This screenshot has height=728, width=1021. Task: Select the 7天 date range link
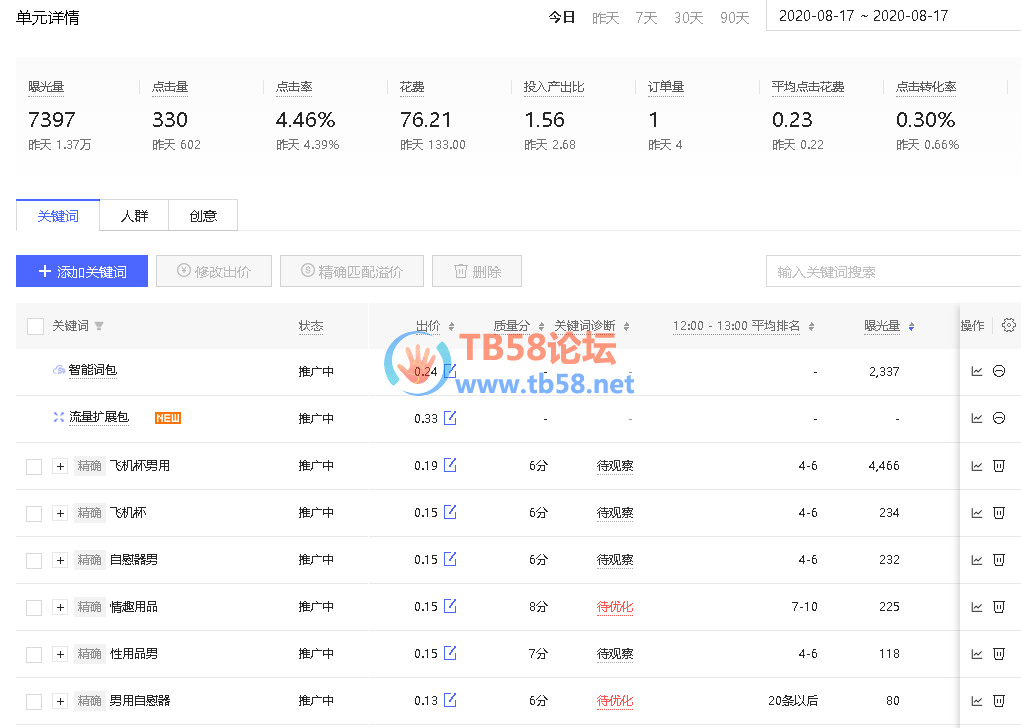646,17
